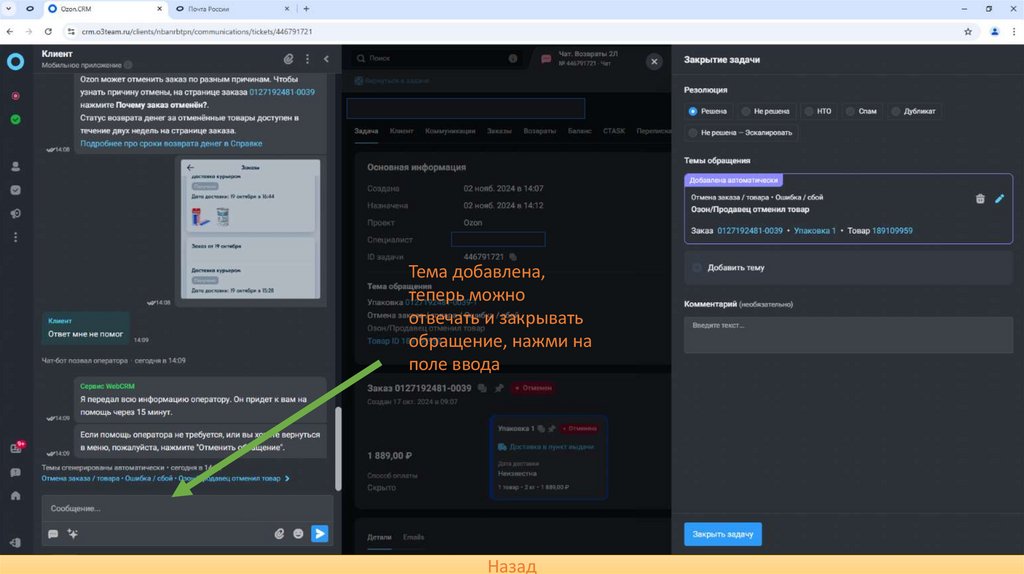
Task: Click the chat panel vertical scrollbar
Action: click(x=338, y=449)
